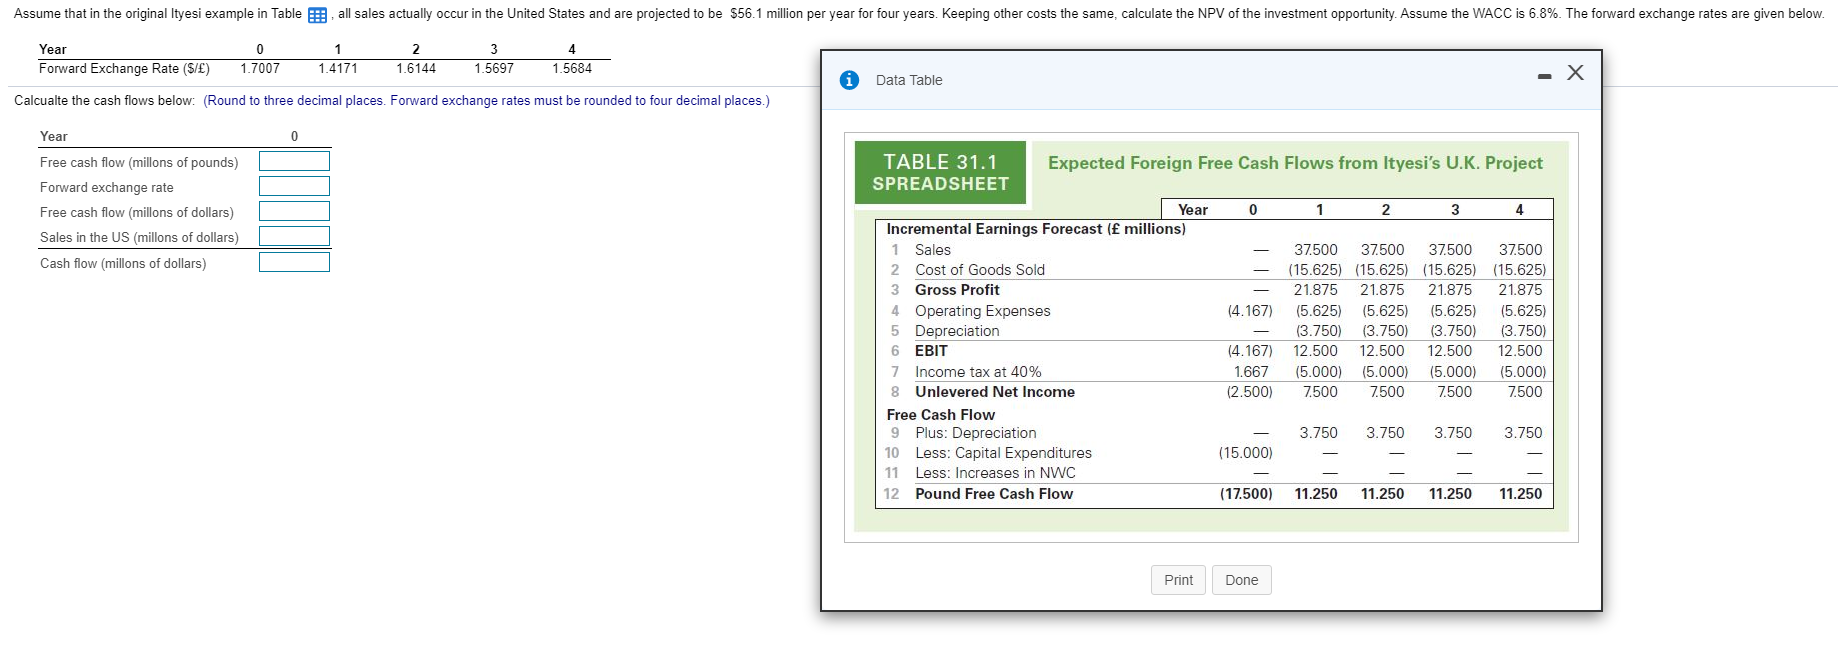
Task: Select the 1.7007 forward rate value
Action: [260, 69]
